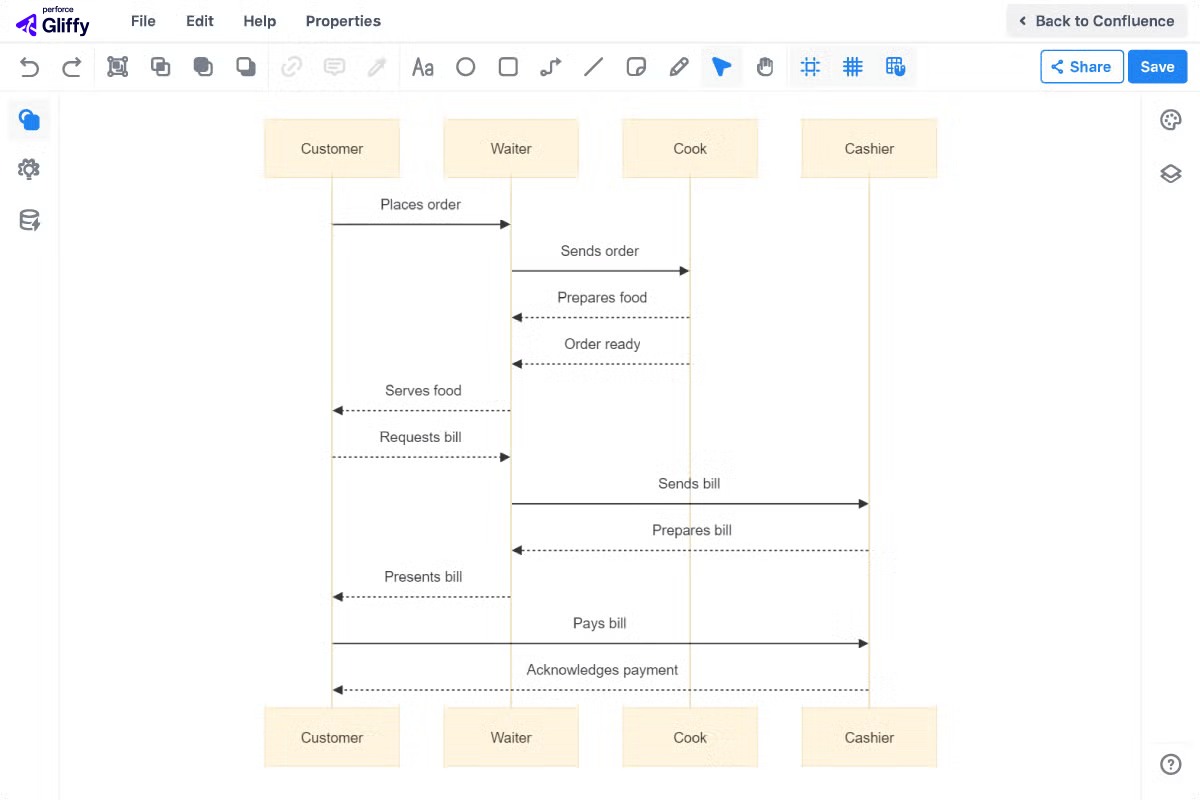Send selection to back icon
Viewport: 1200px width, 800px height.
245,67
